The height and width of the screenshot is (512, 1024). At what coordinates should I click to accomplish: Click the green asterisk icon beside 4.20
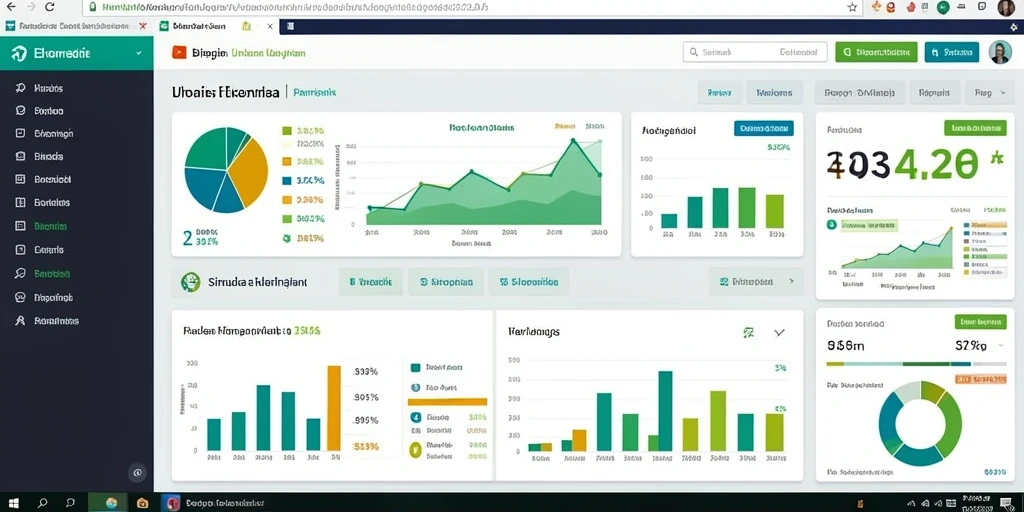pos(997,158)
